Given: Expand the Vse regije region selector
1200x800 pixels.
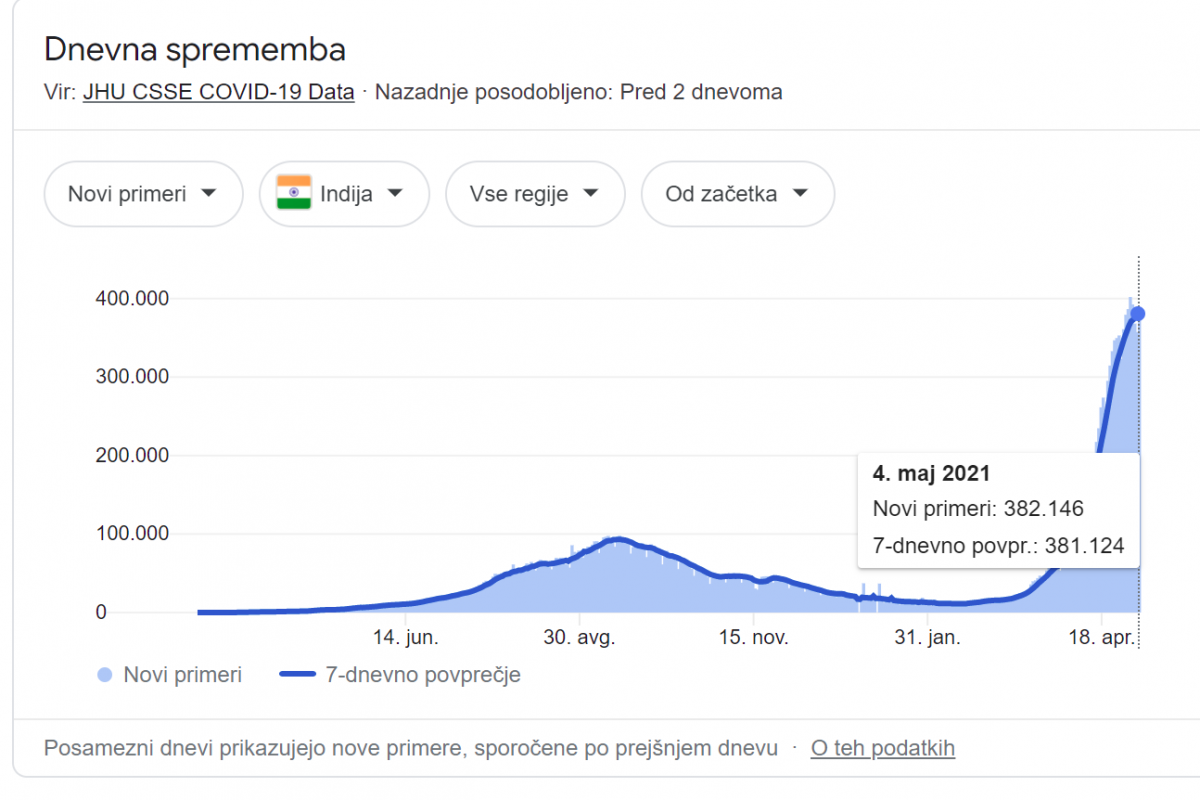Looking at the screenshot, I should point(534,194).
